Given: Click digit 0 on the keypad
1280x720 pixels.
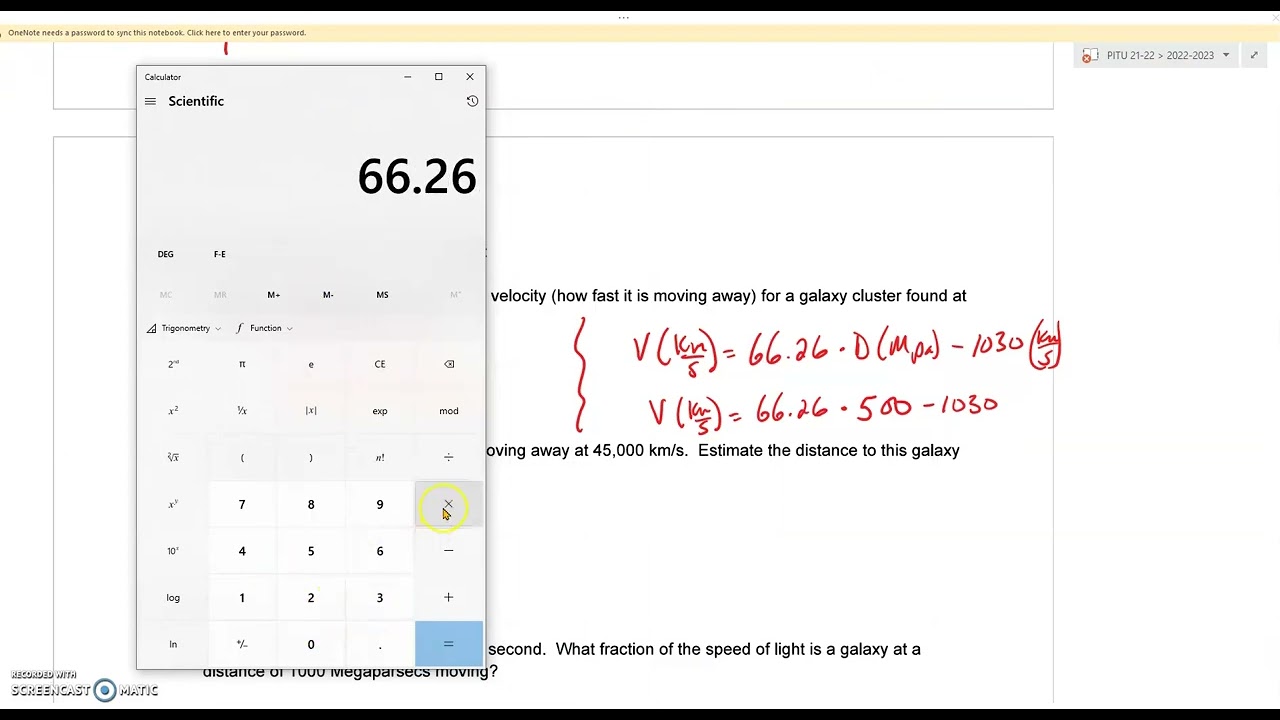Looking at the screenshot, I should (x=311, y=644).
